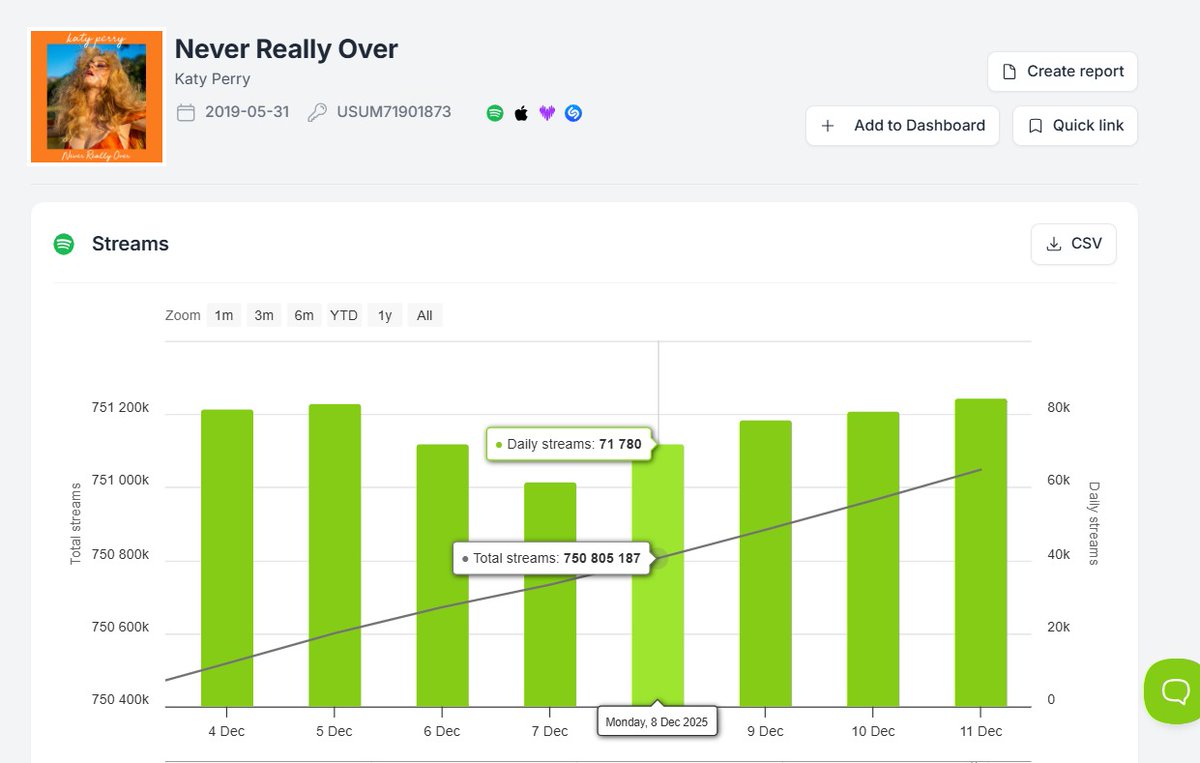
Task: Click the 4 Dec x-axis label
Action: (227, 731)
